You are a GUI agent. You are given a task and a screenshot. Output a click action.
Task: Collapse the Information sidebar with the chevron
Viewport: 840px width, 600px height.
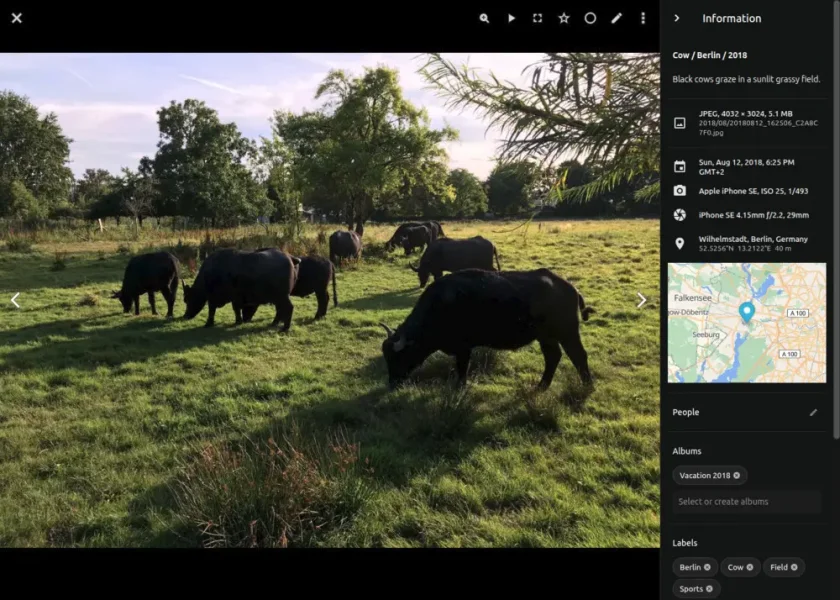677,18
